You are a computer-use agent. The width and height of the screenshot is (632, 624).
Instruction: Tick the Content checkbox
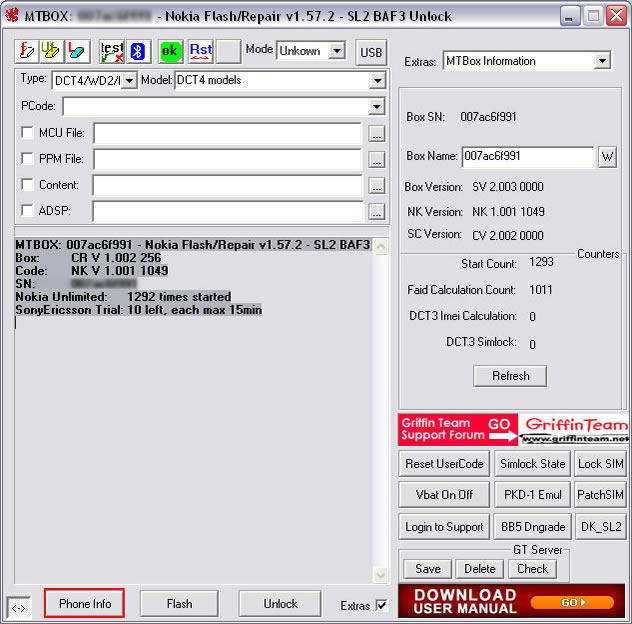pos(27,184)
